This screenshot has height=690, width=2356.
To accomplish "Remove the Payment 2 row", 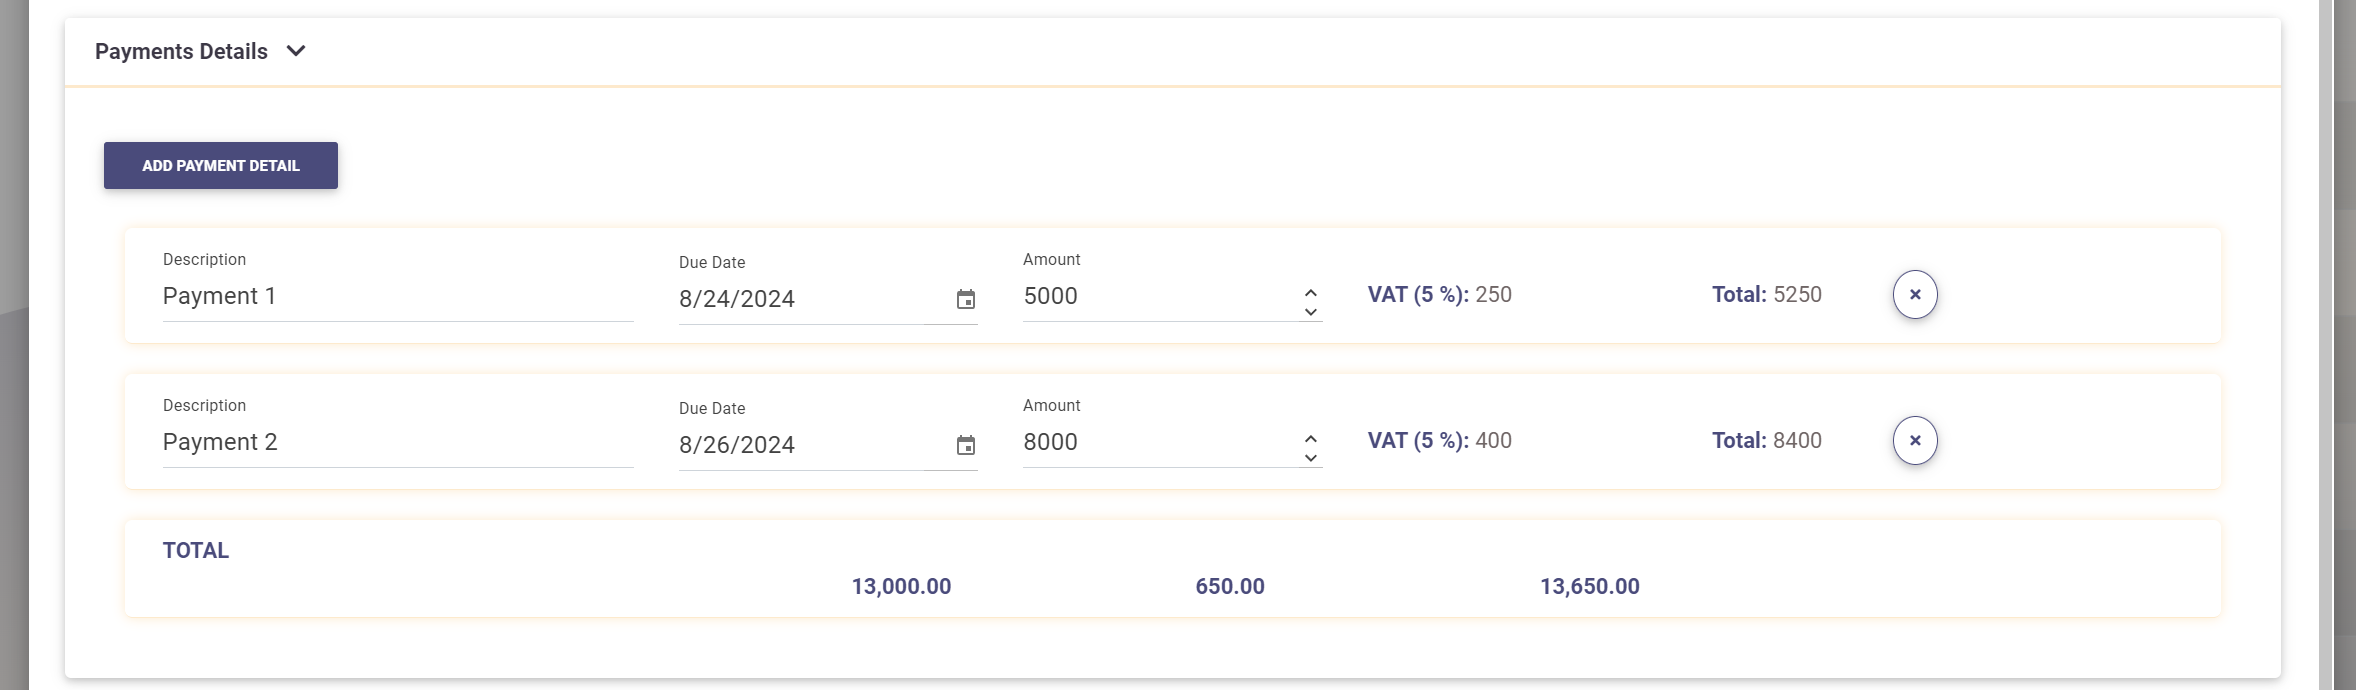I will pyautogui.click(x=1914, y=441).
